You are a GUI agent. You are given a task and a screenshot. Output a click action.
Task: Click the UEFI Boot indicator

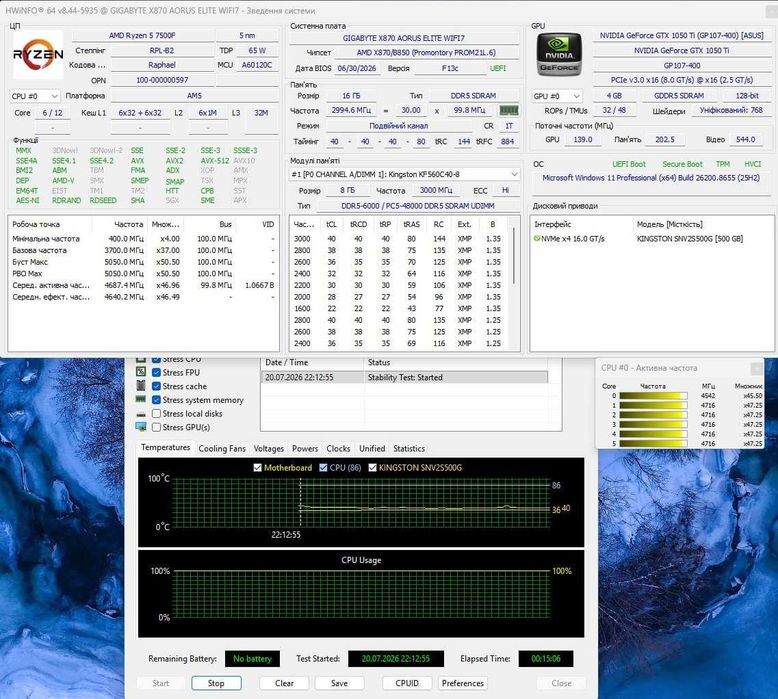pyautogui.click(x=629, y=164)
